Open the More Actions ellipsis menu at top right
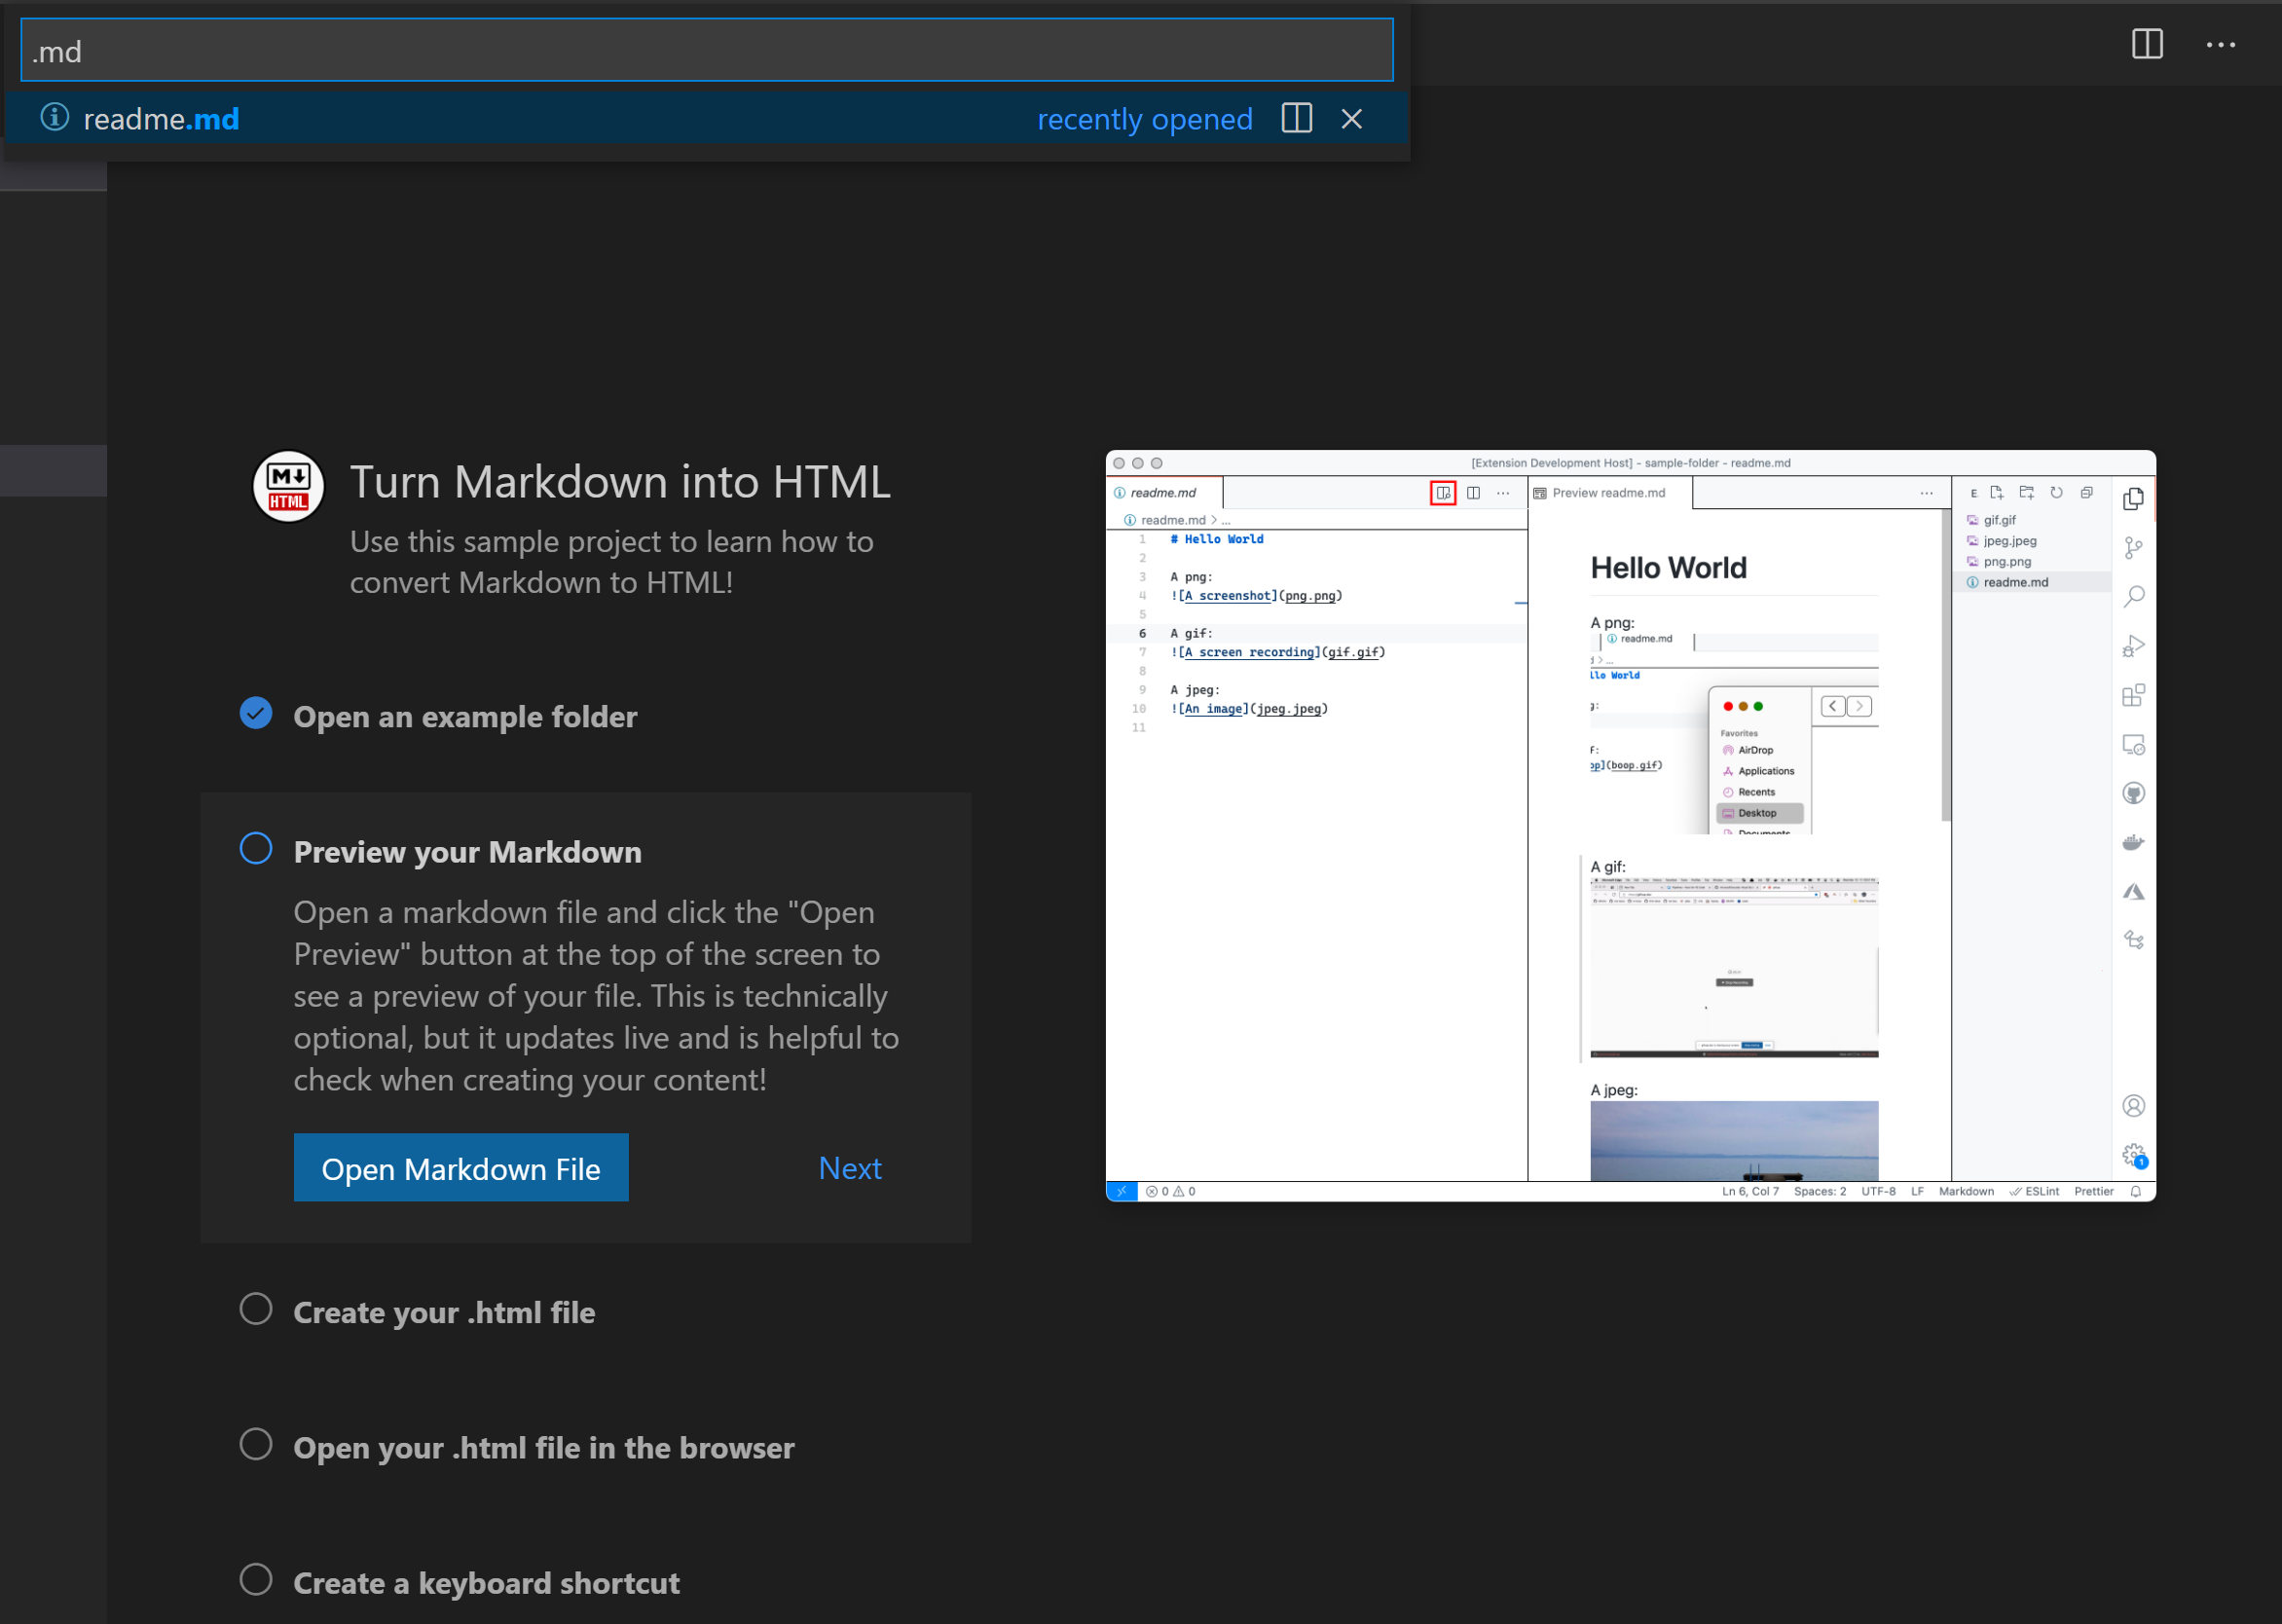2282x1624 pixels. [x=2222, y=45]
